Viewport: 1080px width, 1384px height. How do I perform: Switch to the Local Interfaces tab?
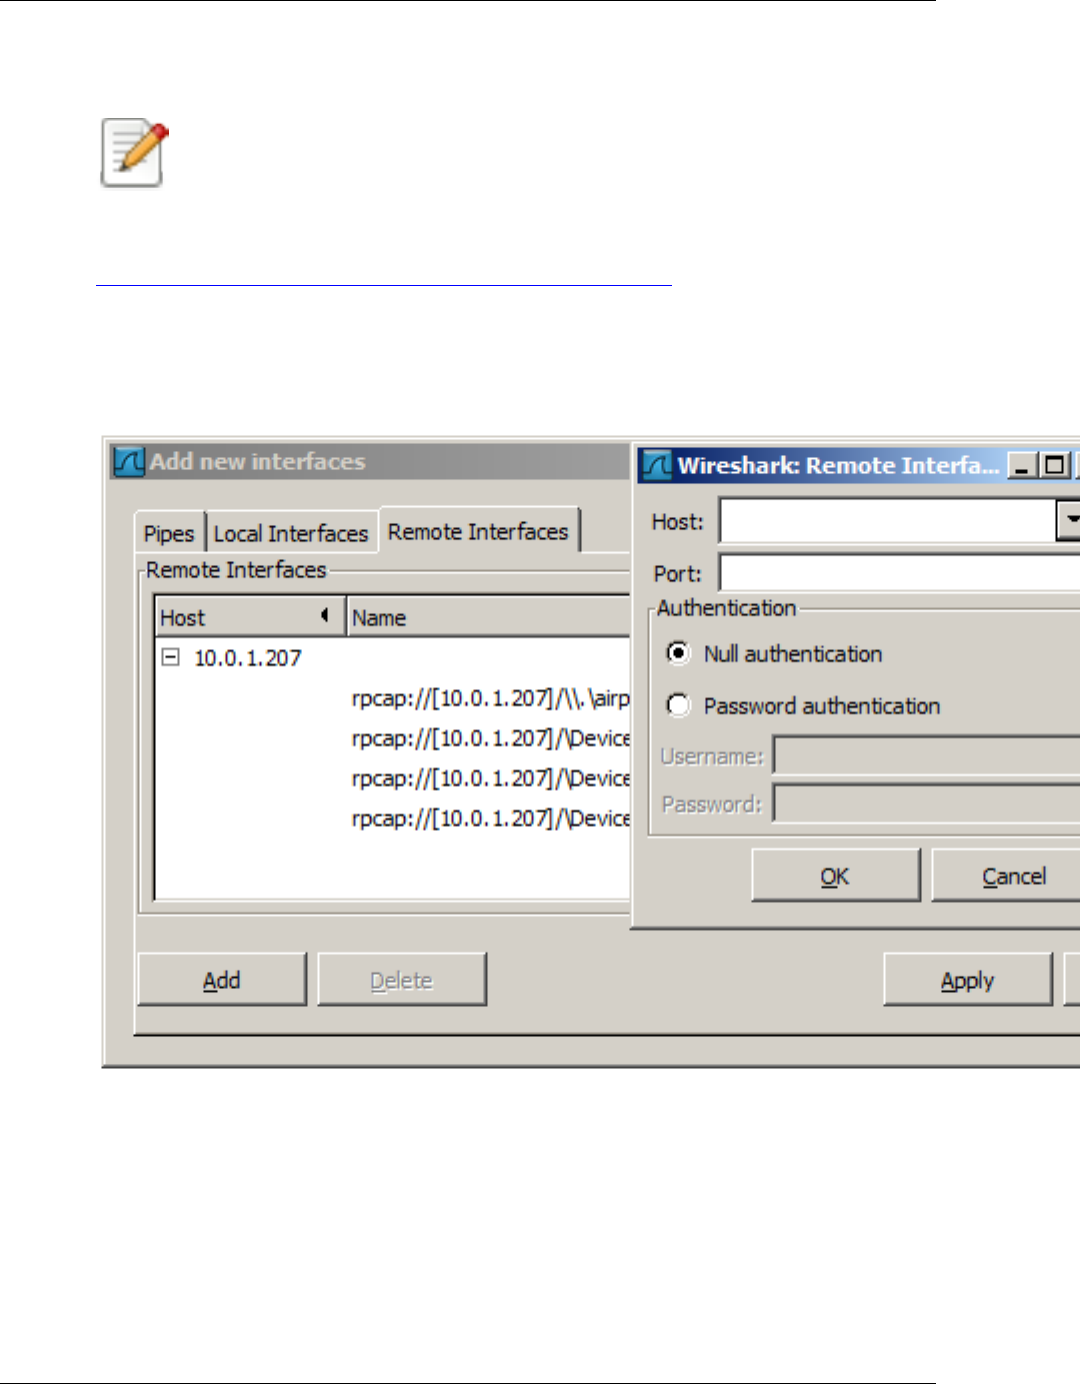point(291,533)
